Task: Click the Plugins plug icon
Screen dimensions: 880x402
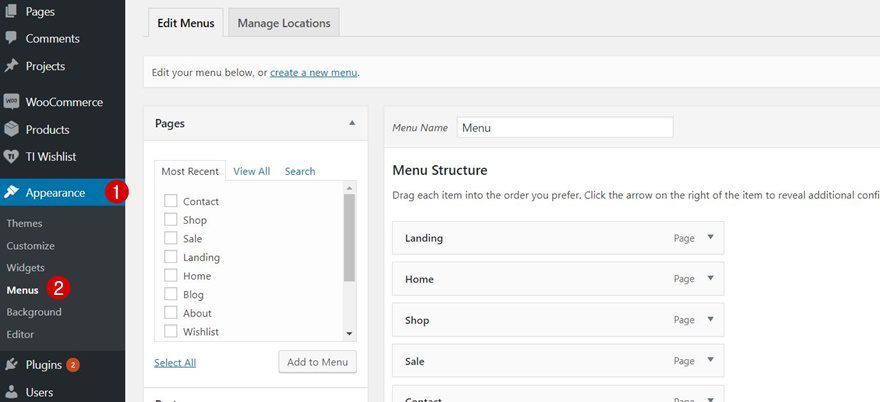Action: coord(11,365)
